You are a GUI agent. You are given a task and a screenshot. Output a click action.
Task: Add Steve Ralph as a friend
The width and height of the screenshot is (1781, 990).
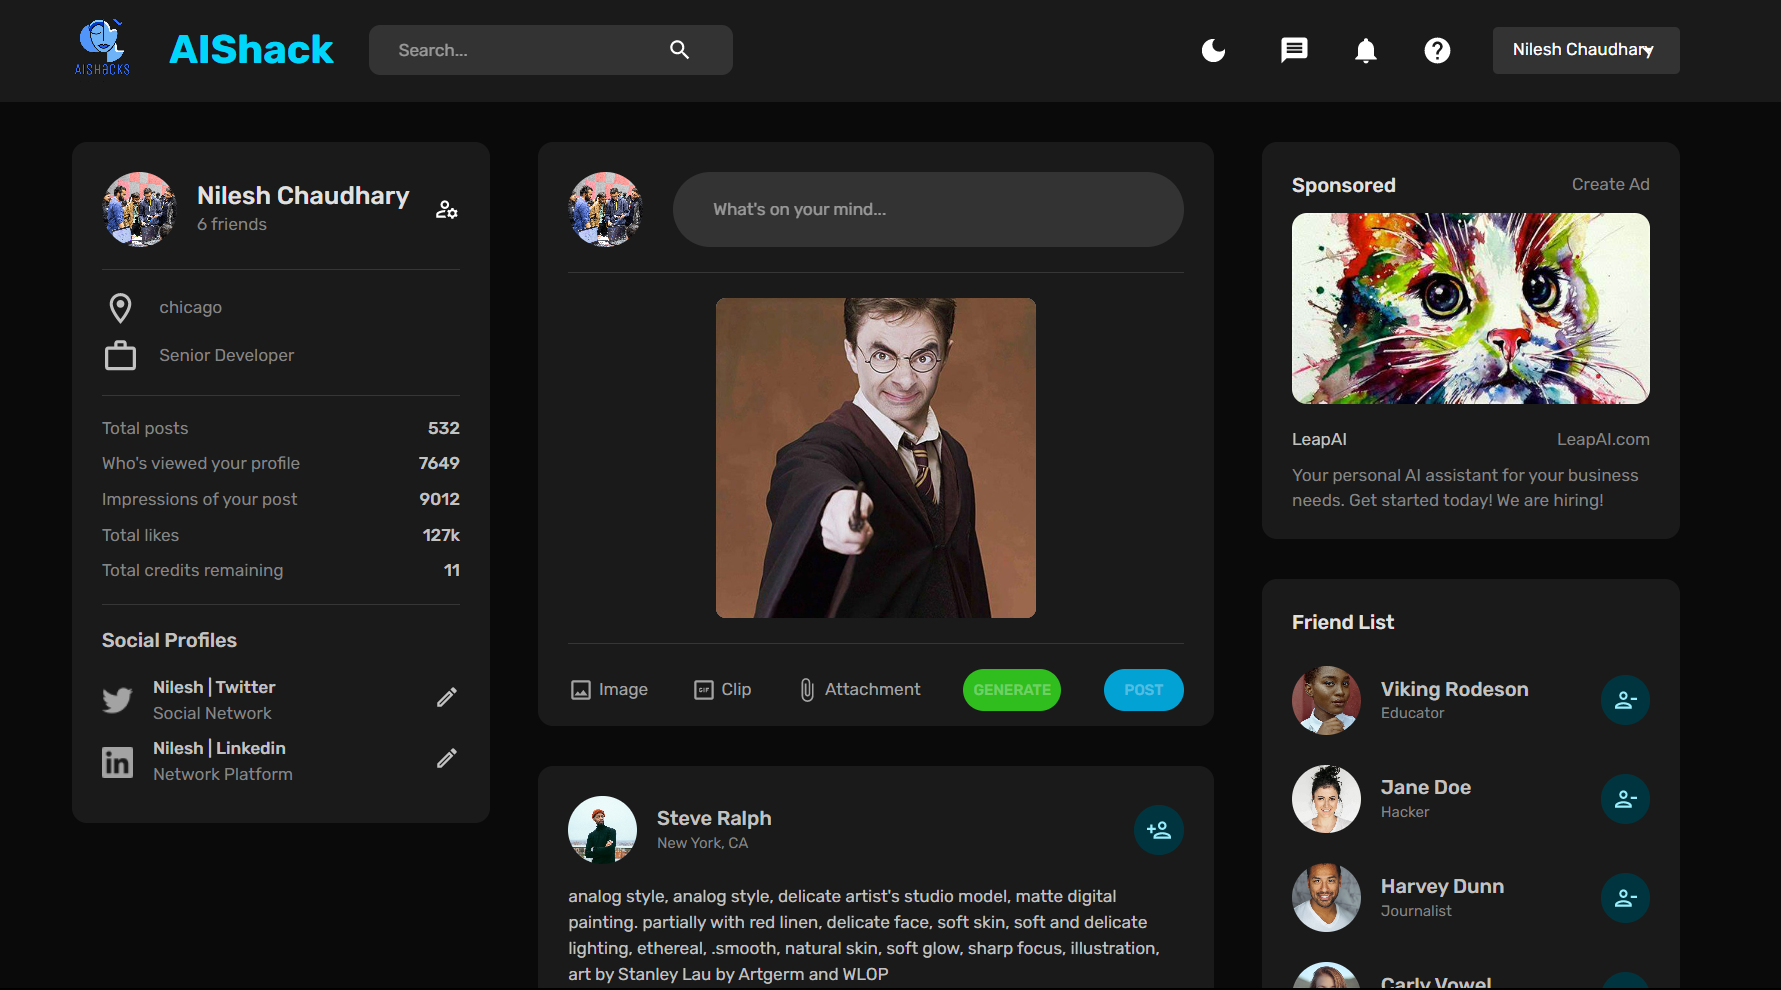tap(1158, 829)
